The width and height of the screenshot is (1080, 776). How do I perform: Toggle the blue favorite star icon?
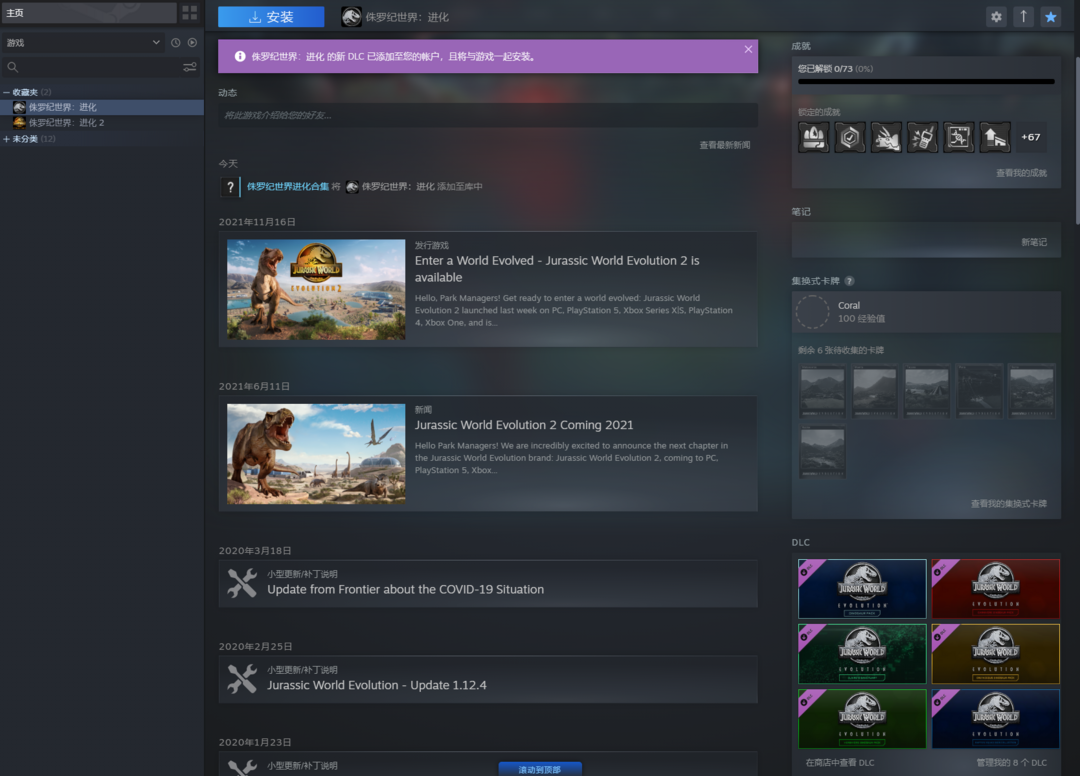pos(1050,17)
